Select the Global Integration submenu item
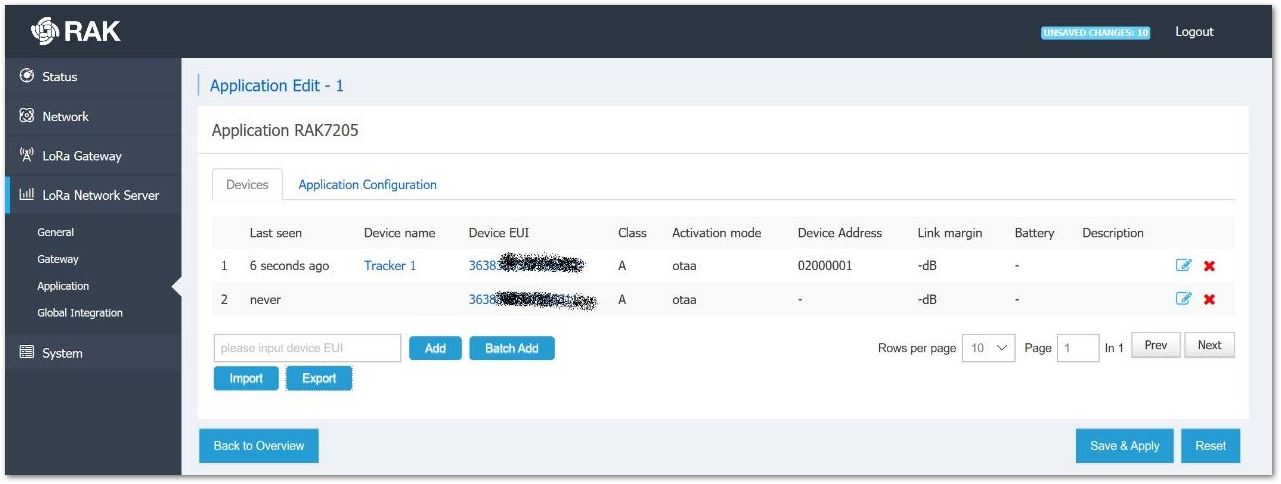This screenshot has height=484, width=1281. tap(80, 313)
